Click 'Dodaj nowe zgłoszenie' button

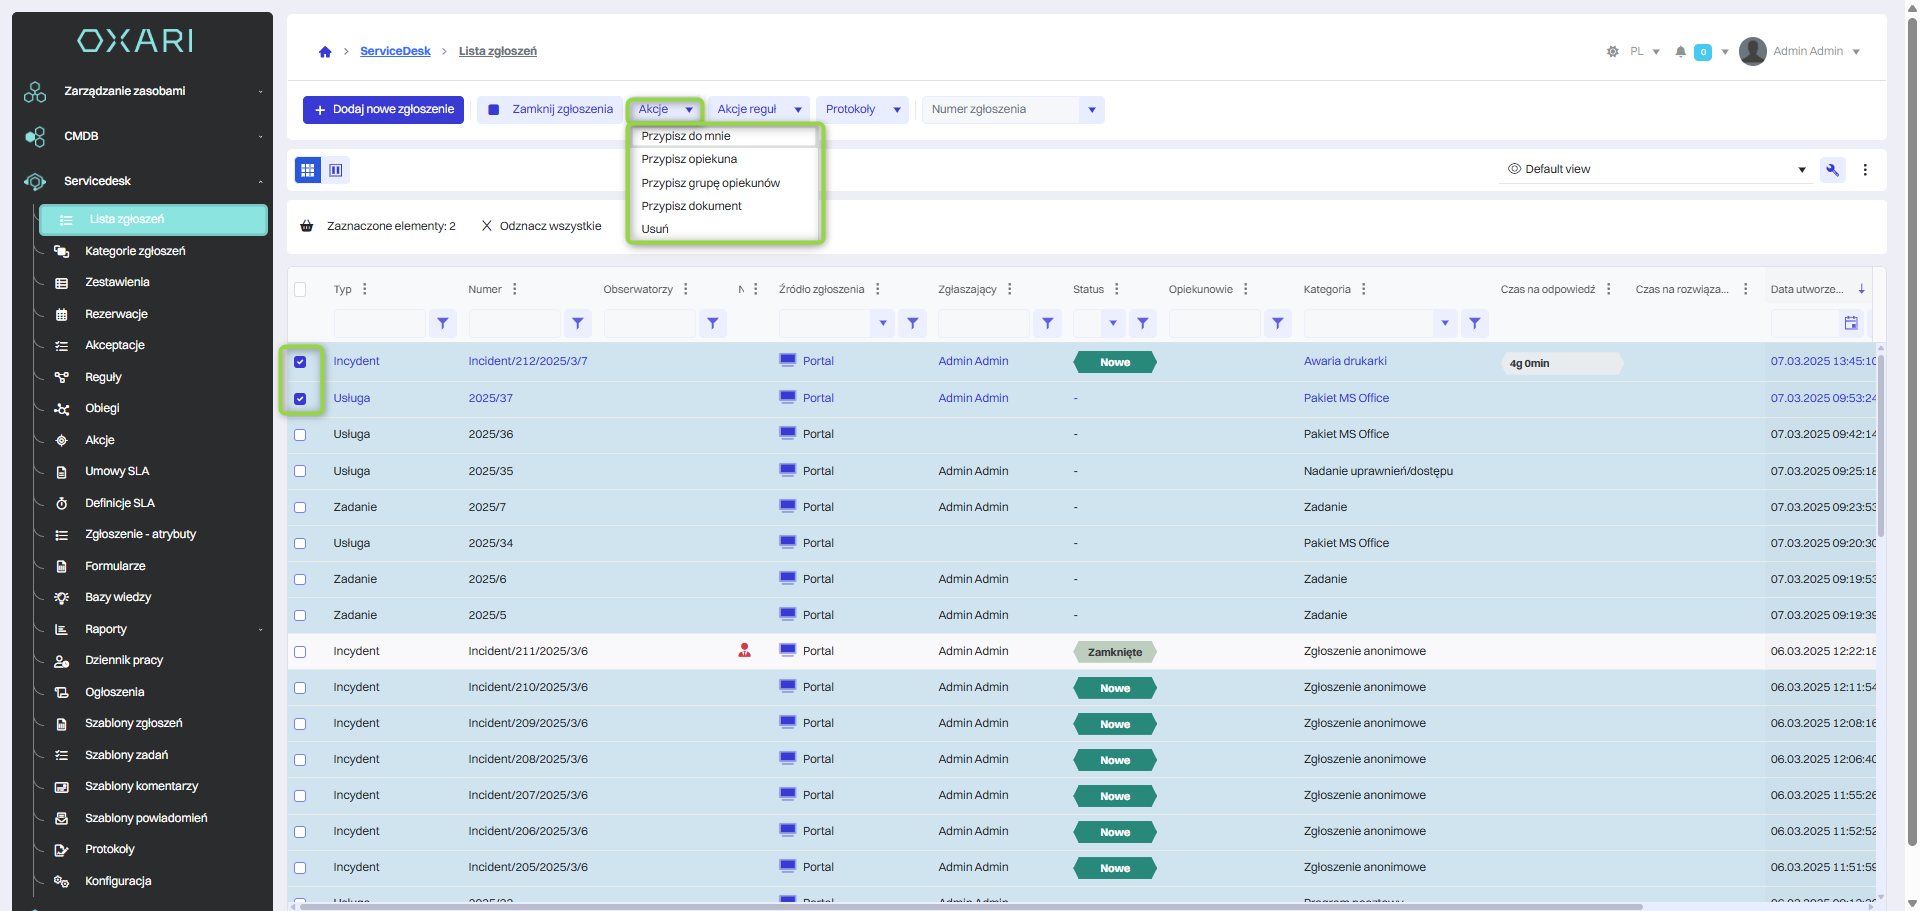point(383,110)
